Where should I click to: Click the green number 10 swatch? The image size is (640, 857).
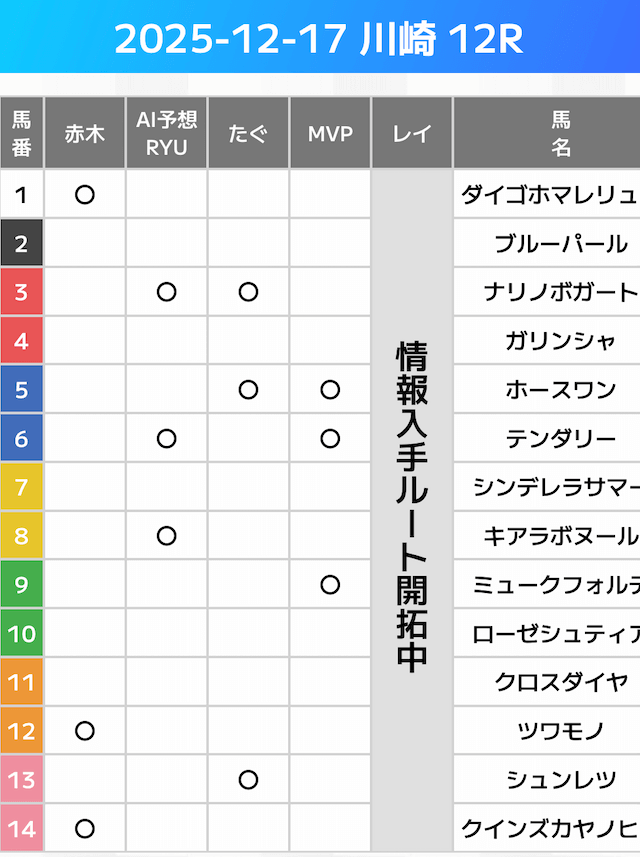(x=22, y=634)
